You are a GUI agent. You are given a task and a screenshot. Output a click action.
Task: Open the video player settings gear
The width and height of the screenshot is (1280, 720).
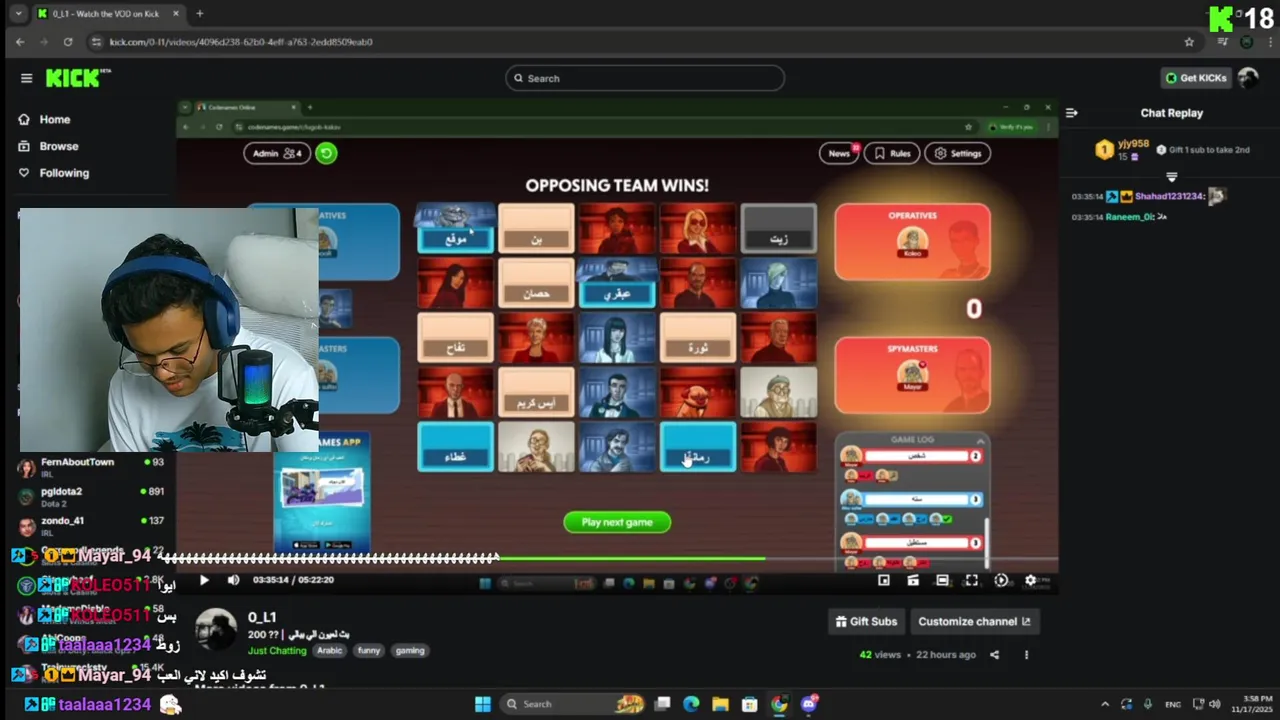pos(1031,580)
